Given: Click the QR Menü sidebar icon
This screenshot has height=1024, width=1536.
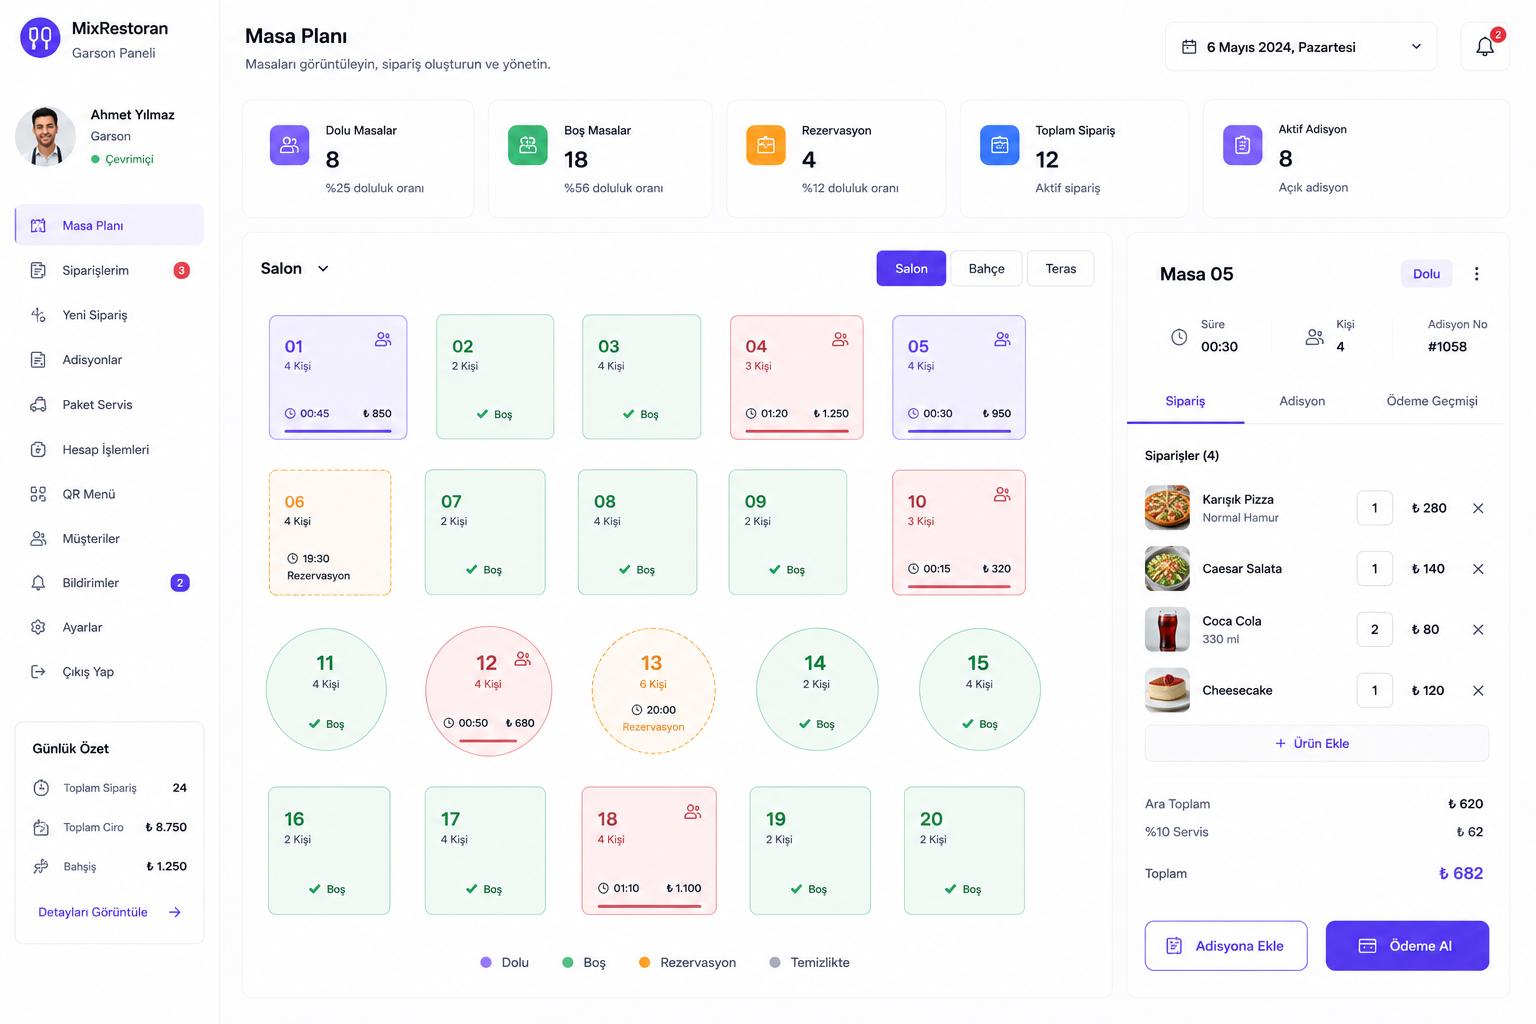Looking at the screenshot, I should click(x=38, y=494).
